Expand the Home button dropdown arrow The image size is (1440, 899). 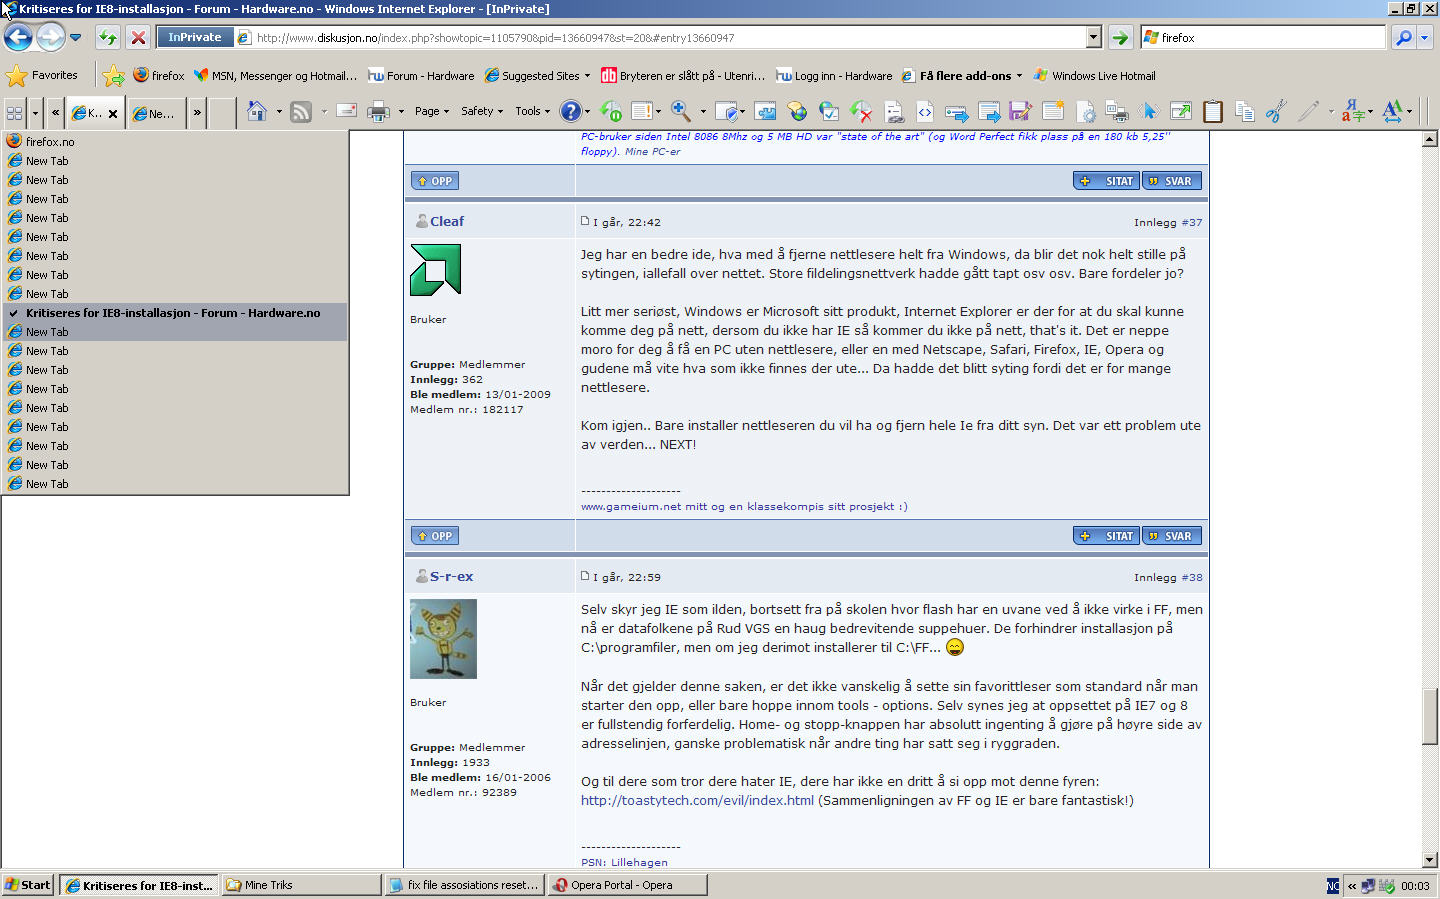tap(279, 111)
